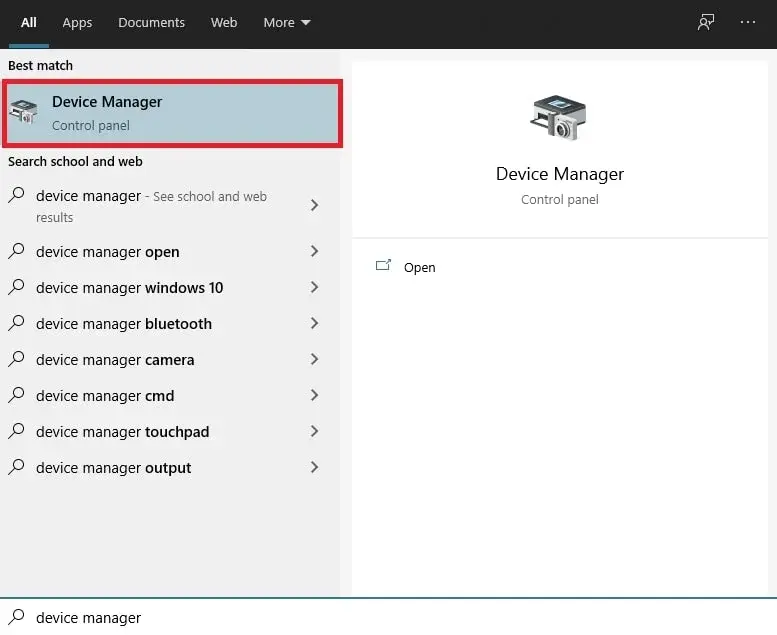Switch to the All tab
The width and height of the screenshot is (777, 635).
29,23
